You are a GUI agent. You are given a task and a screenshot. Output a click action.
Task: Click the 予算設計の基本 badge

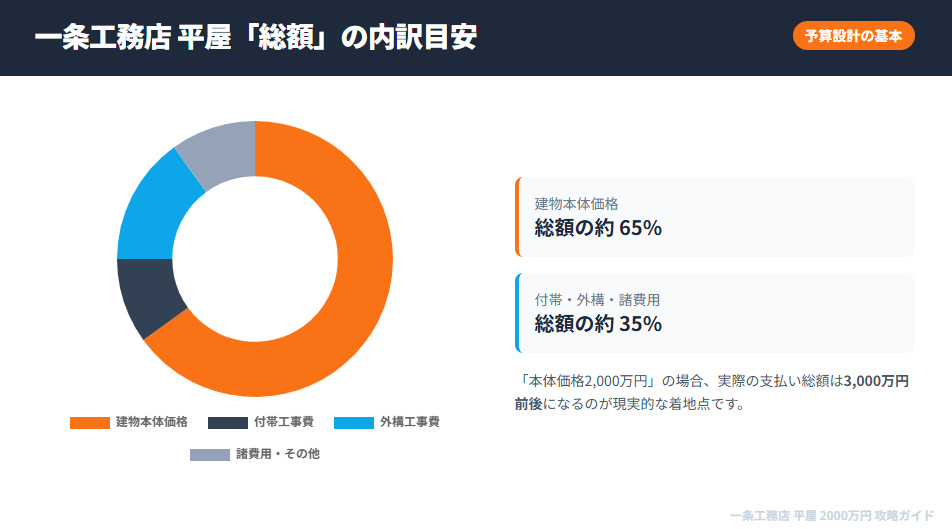pos(853,35)
